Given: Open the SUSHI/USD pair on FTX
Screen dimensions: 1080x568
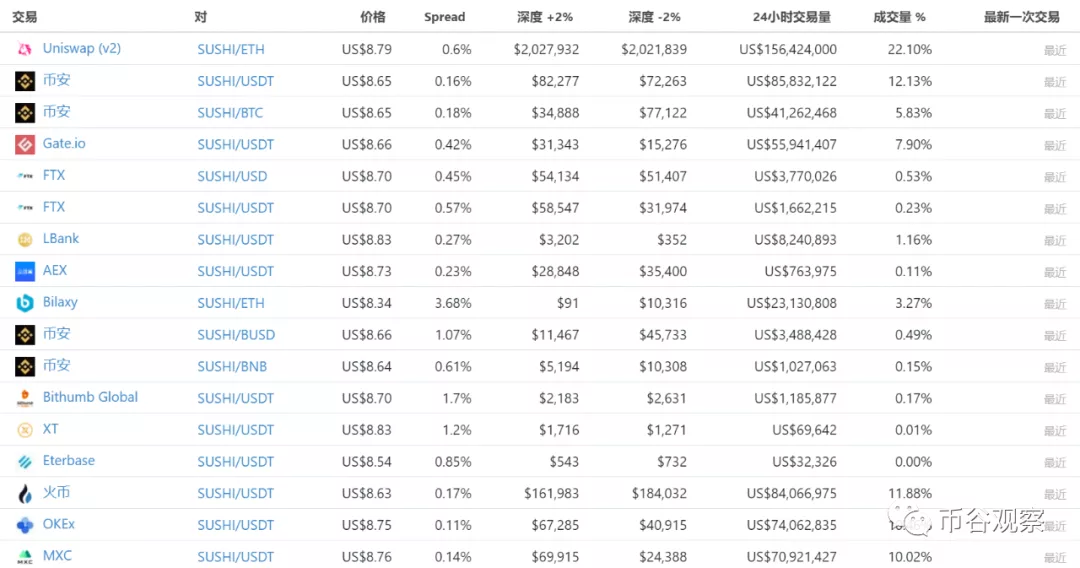Looking at the screenshot, I should coord(232,176).
